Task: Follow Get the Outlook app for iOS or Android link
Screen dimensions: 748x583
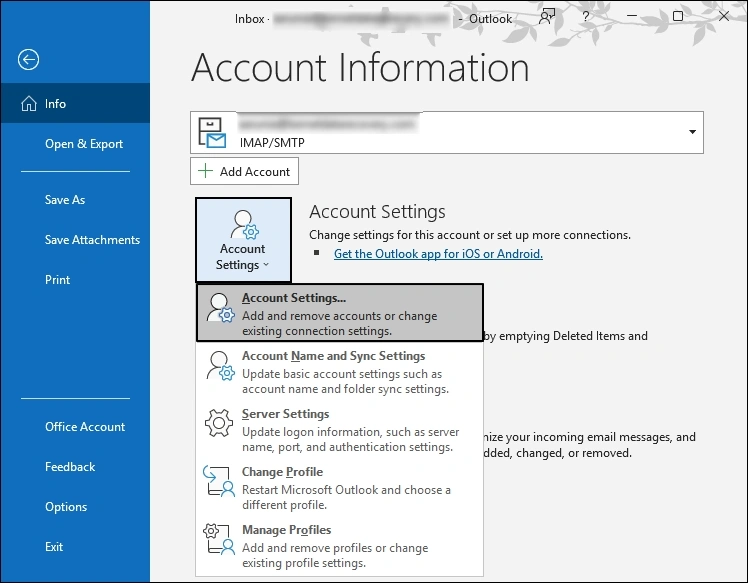Action: [438, 254]
